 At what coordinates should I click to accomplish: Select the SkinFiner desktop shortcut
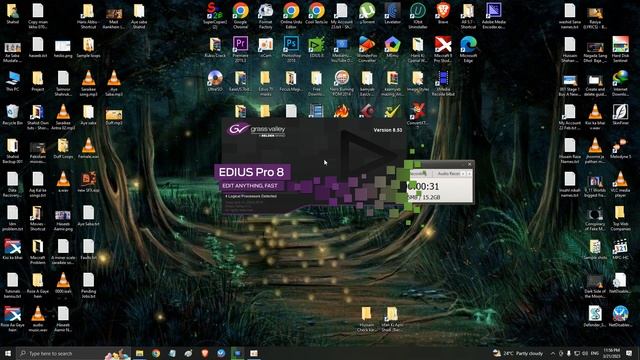pyautogui.click(x=620, y=115)
